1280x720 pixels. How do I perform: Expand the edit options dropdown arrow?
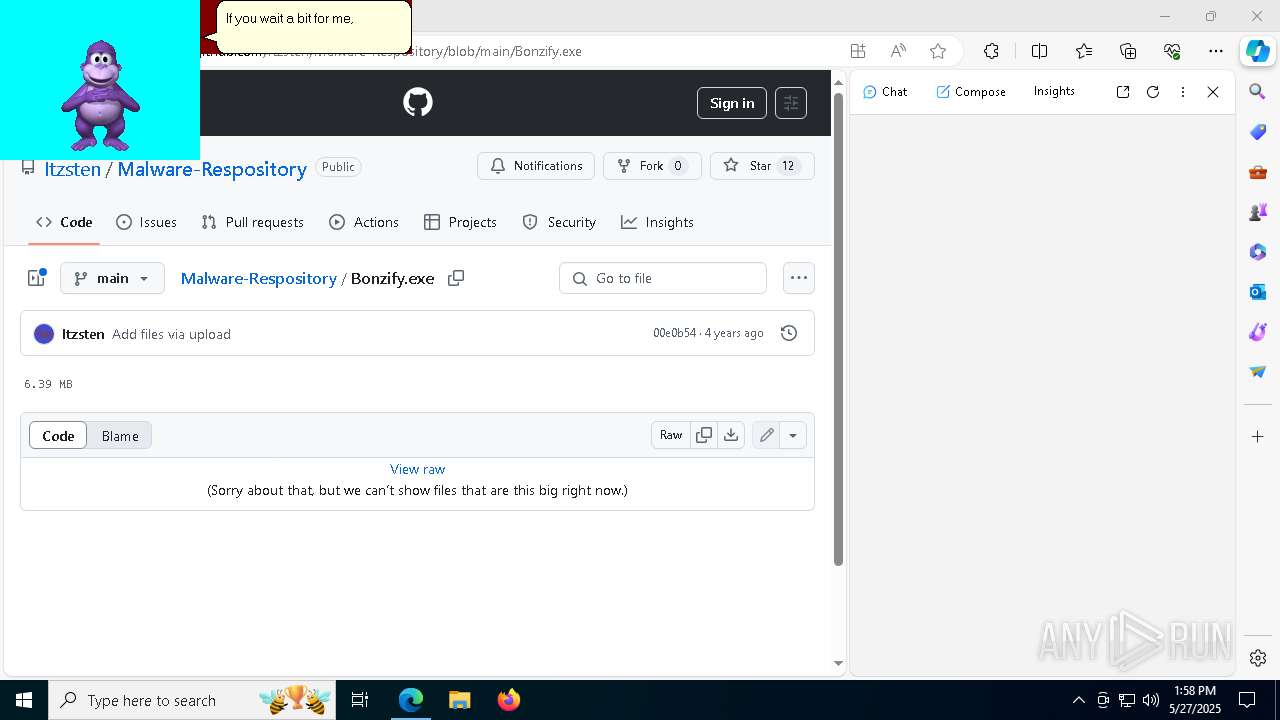click(793, 435)
